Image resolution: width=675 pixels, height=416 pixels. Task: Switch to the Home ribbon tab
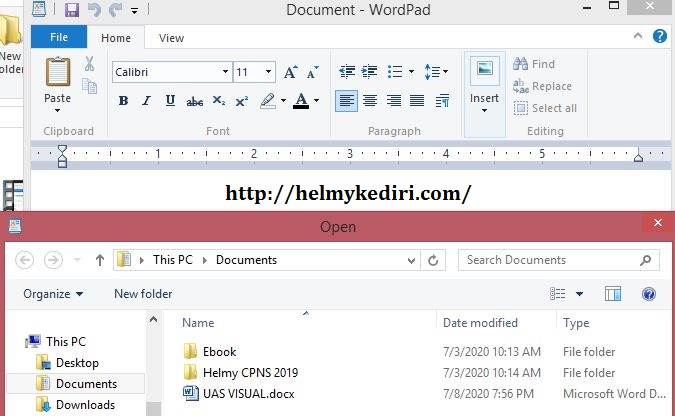[116, 38]
